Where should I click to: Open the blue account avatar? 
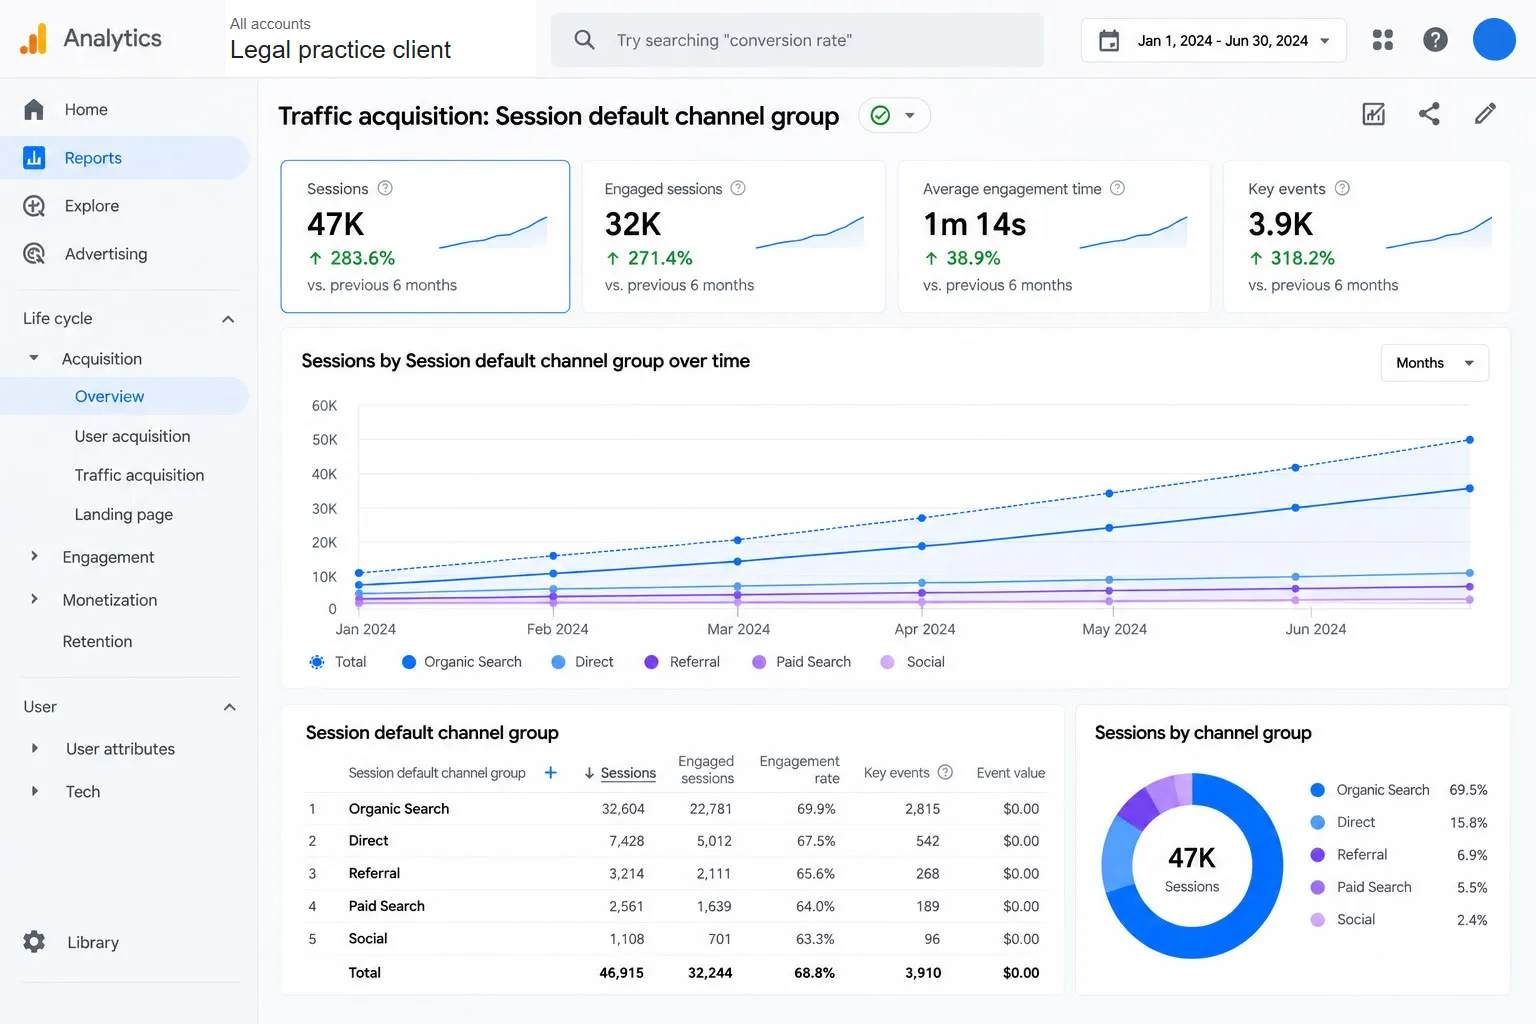coord(1494,40)
